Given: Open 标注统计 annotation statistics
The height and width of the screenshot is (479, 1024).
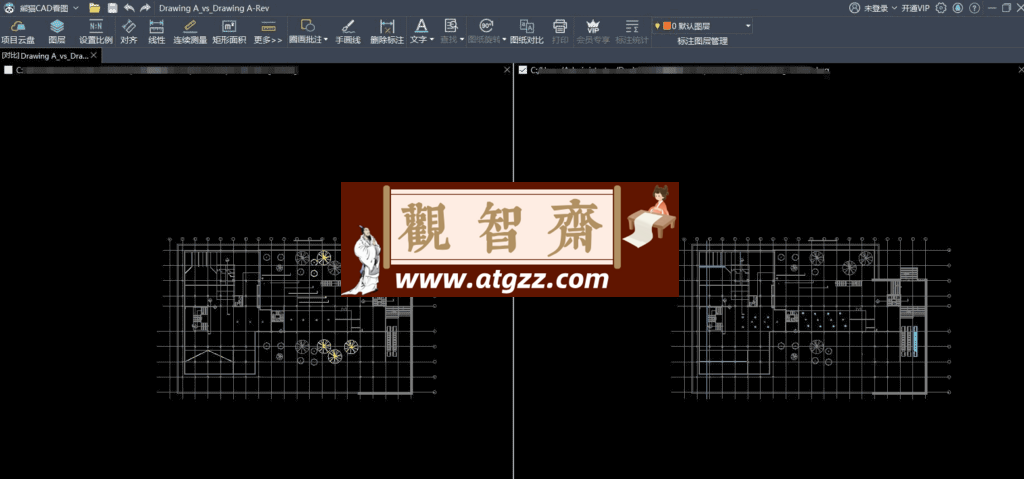Looking at the screenshot, I should point(632,31).
